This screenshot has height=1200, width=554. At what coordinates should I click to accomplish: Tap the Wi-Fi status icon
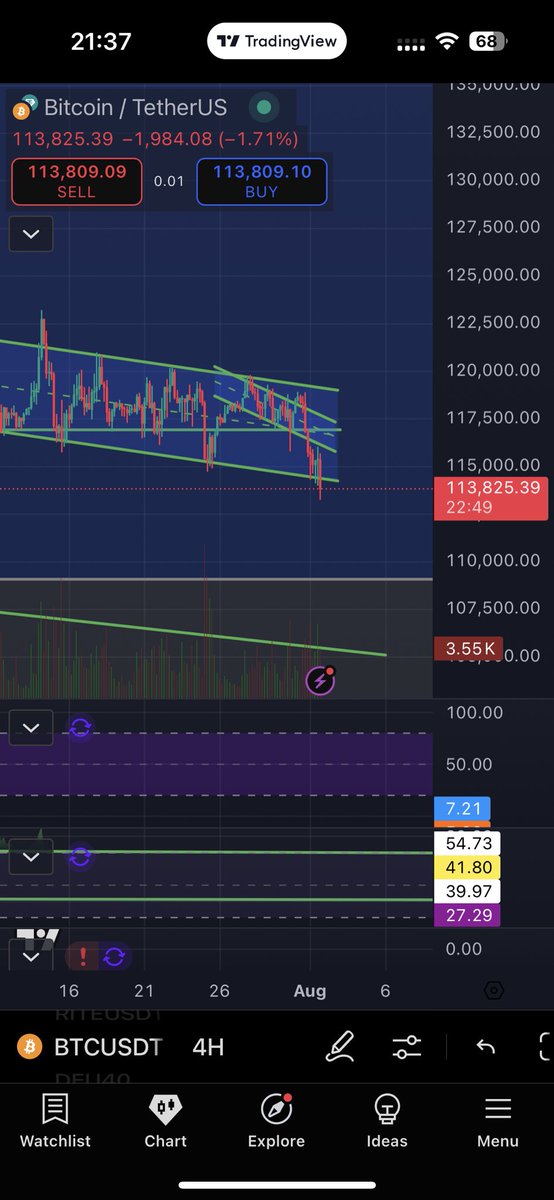[x=448, y=42]
